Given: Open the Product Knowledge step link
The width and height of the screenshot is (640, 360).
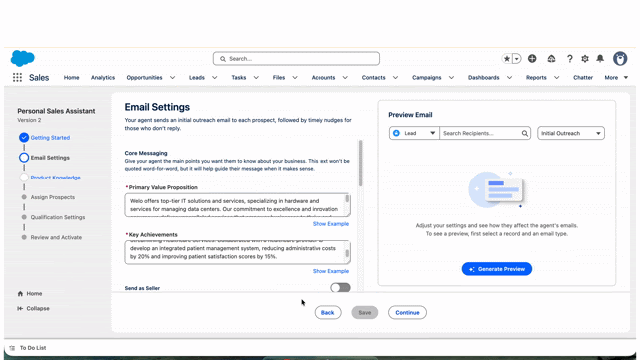Looking at the screenshot, I should point(56,178).
